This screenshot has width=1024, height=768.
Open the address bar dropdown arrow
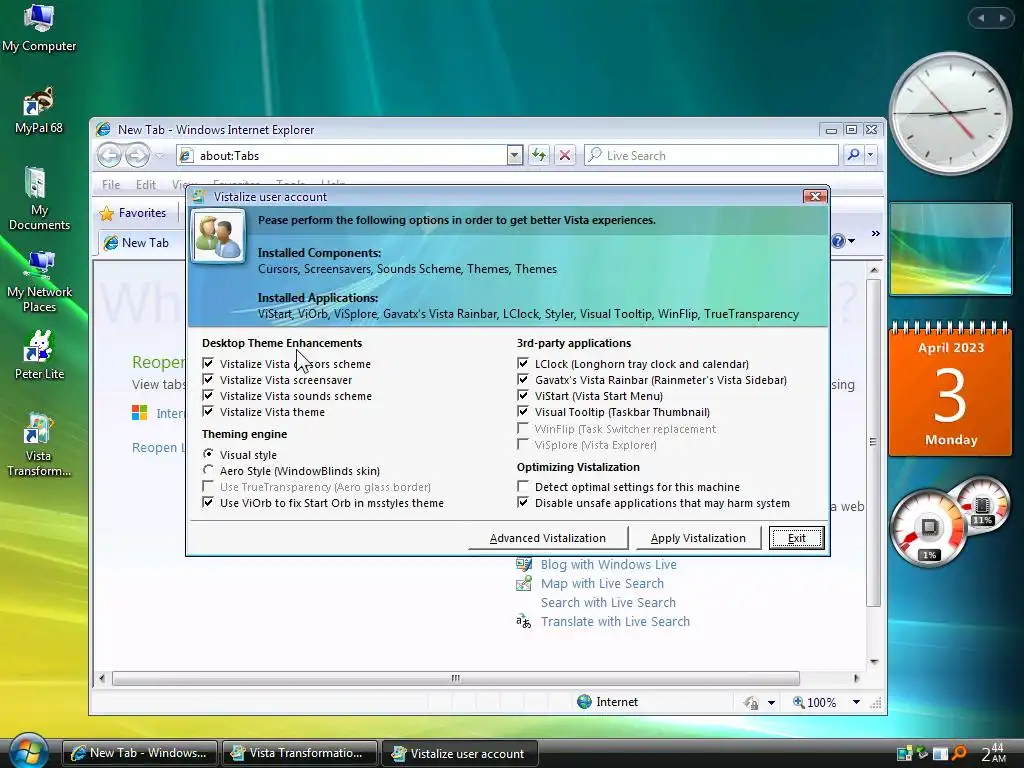pos(515,155)
